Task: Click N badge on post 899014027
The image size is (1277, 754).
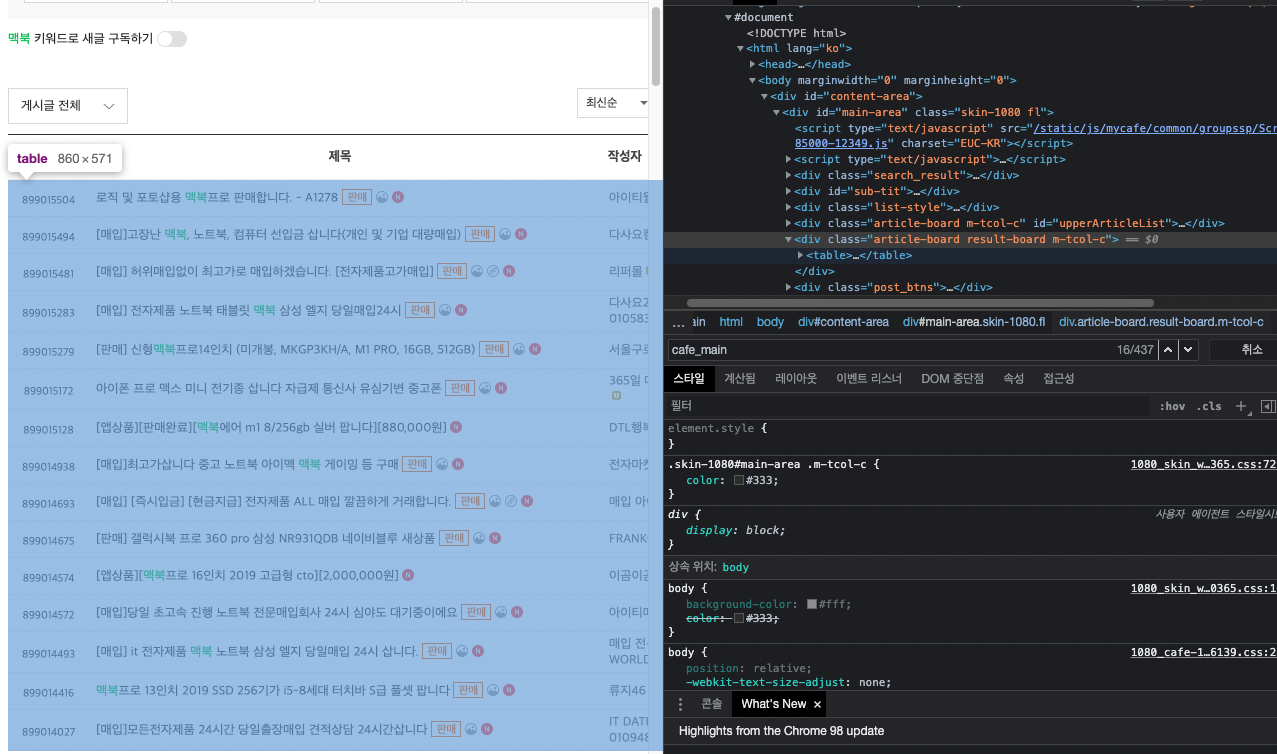Action: (x=487, y=729)
